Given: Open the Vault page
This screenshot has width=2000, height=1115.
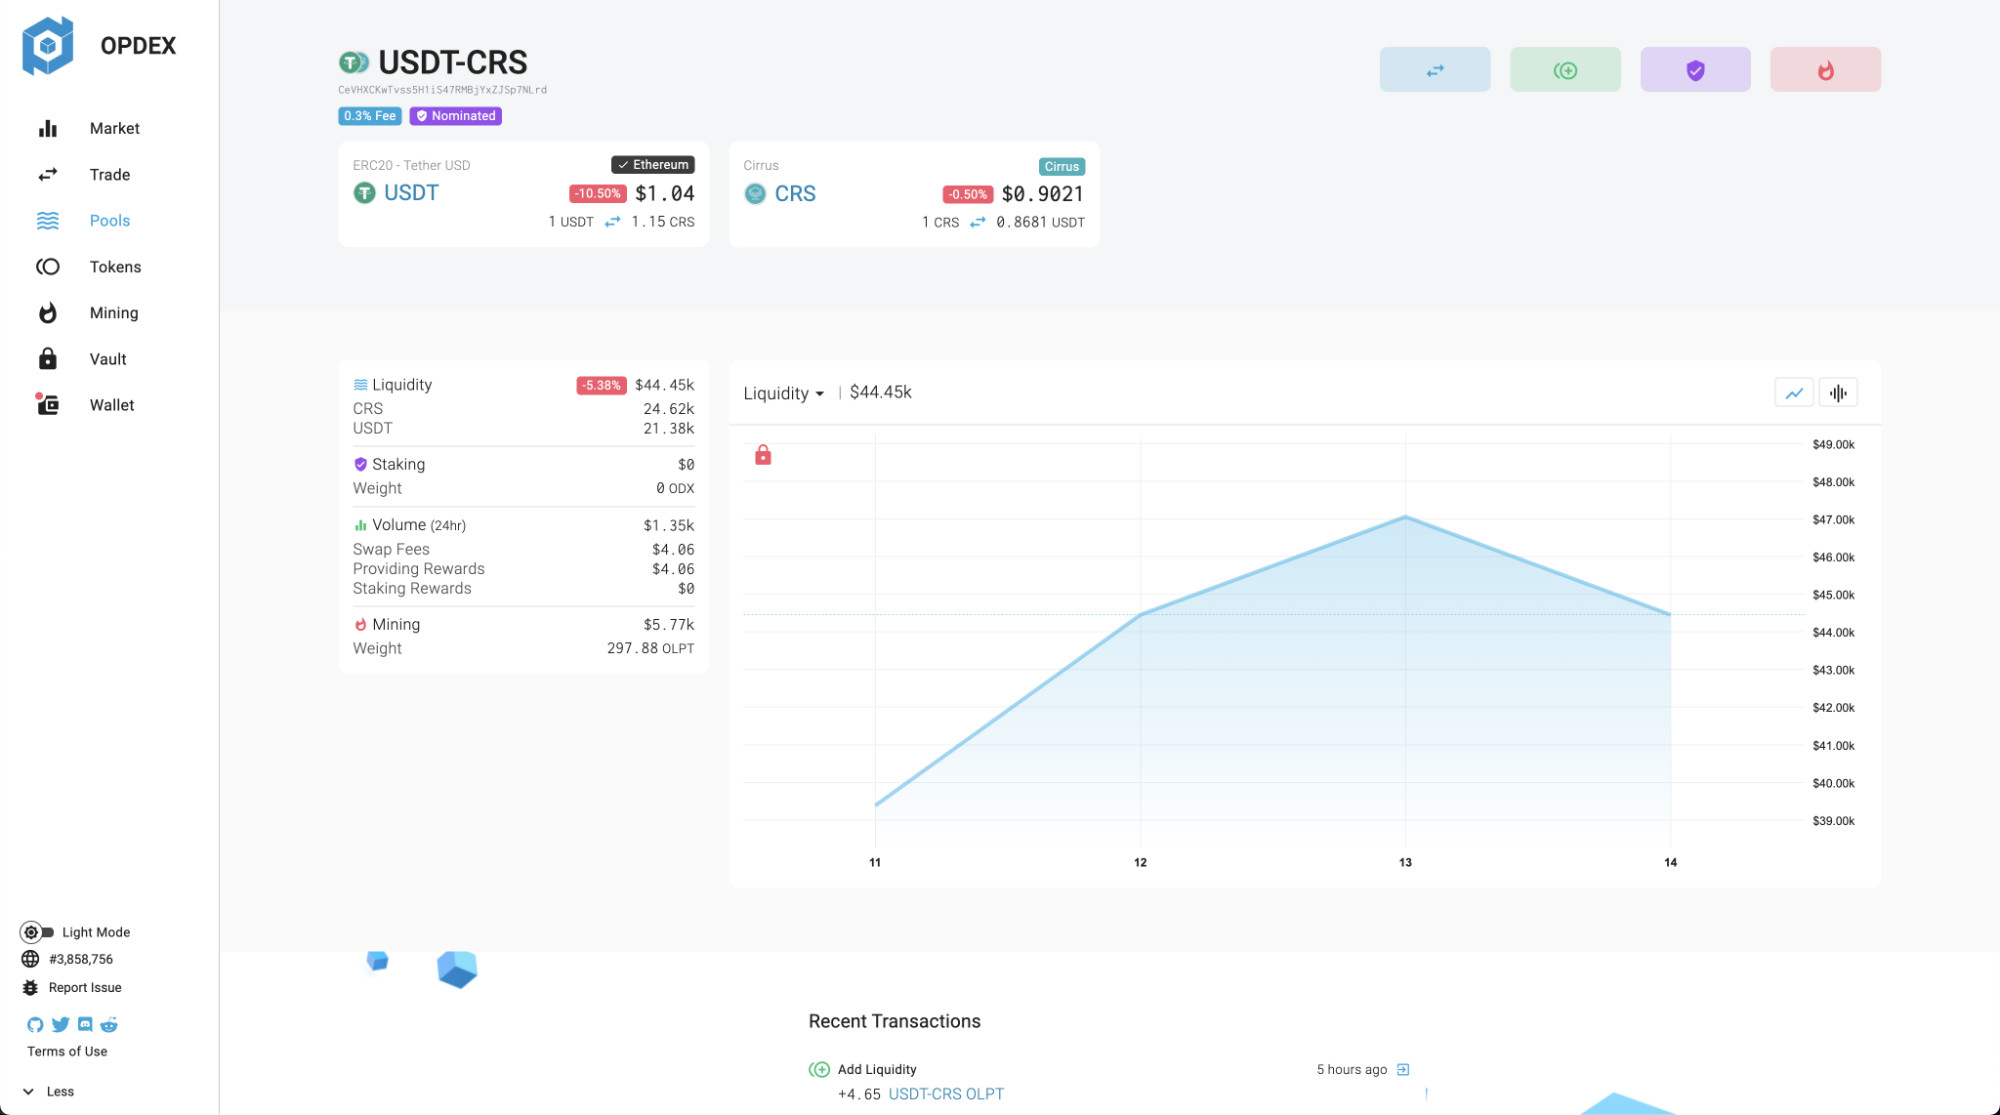Looking at the screenshot, I should [x=108, y=358].
